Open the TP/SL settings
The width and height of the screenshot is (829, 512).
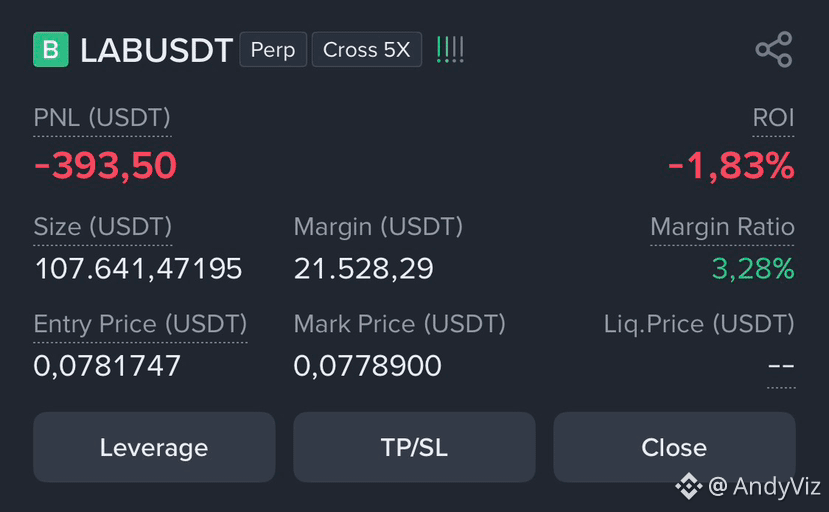(414, 447)
